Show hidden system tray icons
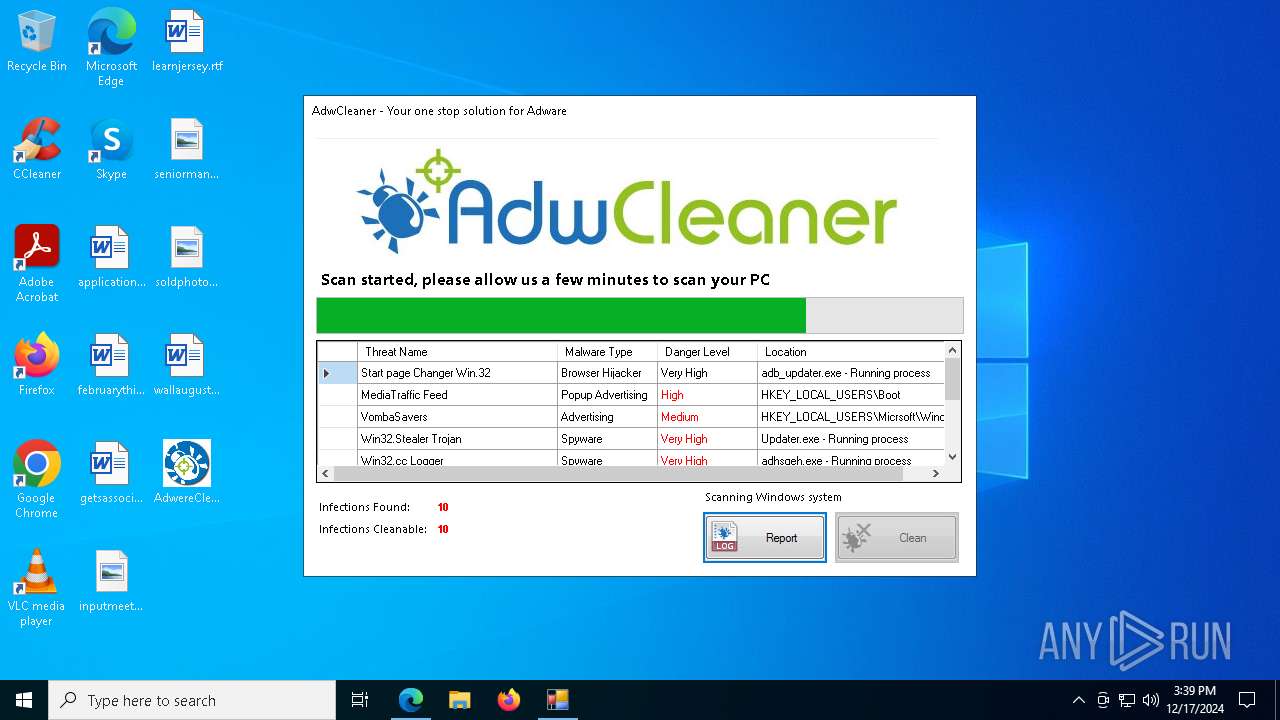Screen dimensions: 1280x720 tap(1078, 700)
